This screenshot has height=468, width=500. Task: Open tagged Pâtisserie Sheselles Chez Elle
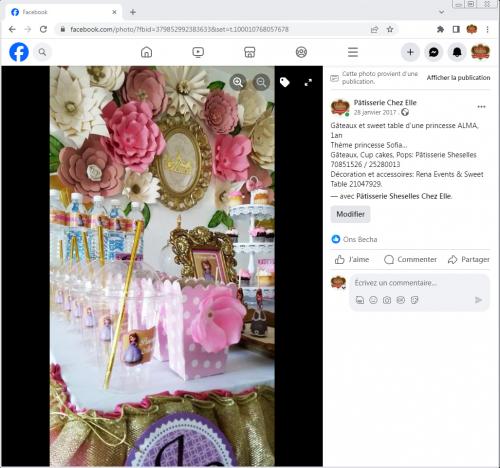click(x=404, y=196)
